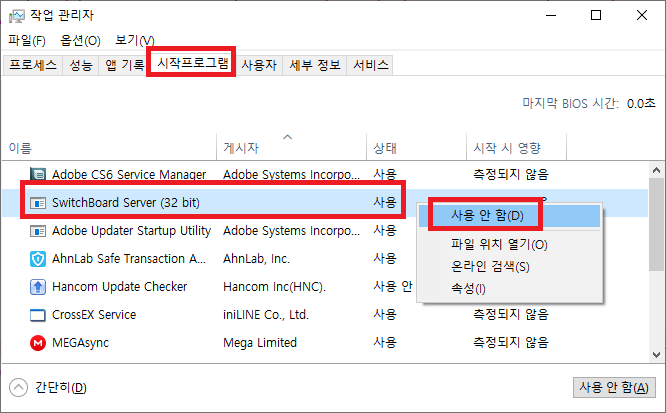Minimize the Task Manager window

(x=551, y=16)
